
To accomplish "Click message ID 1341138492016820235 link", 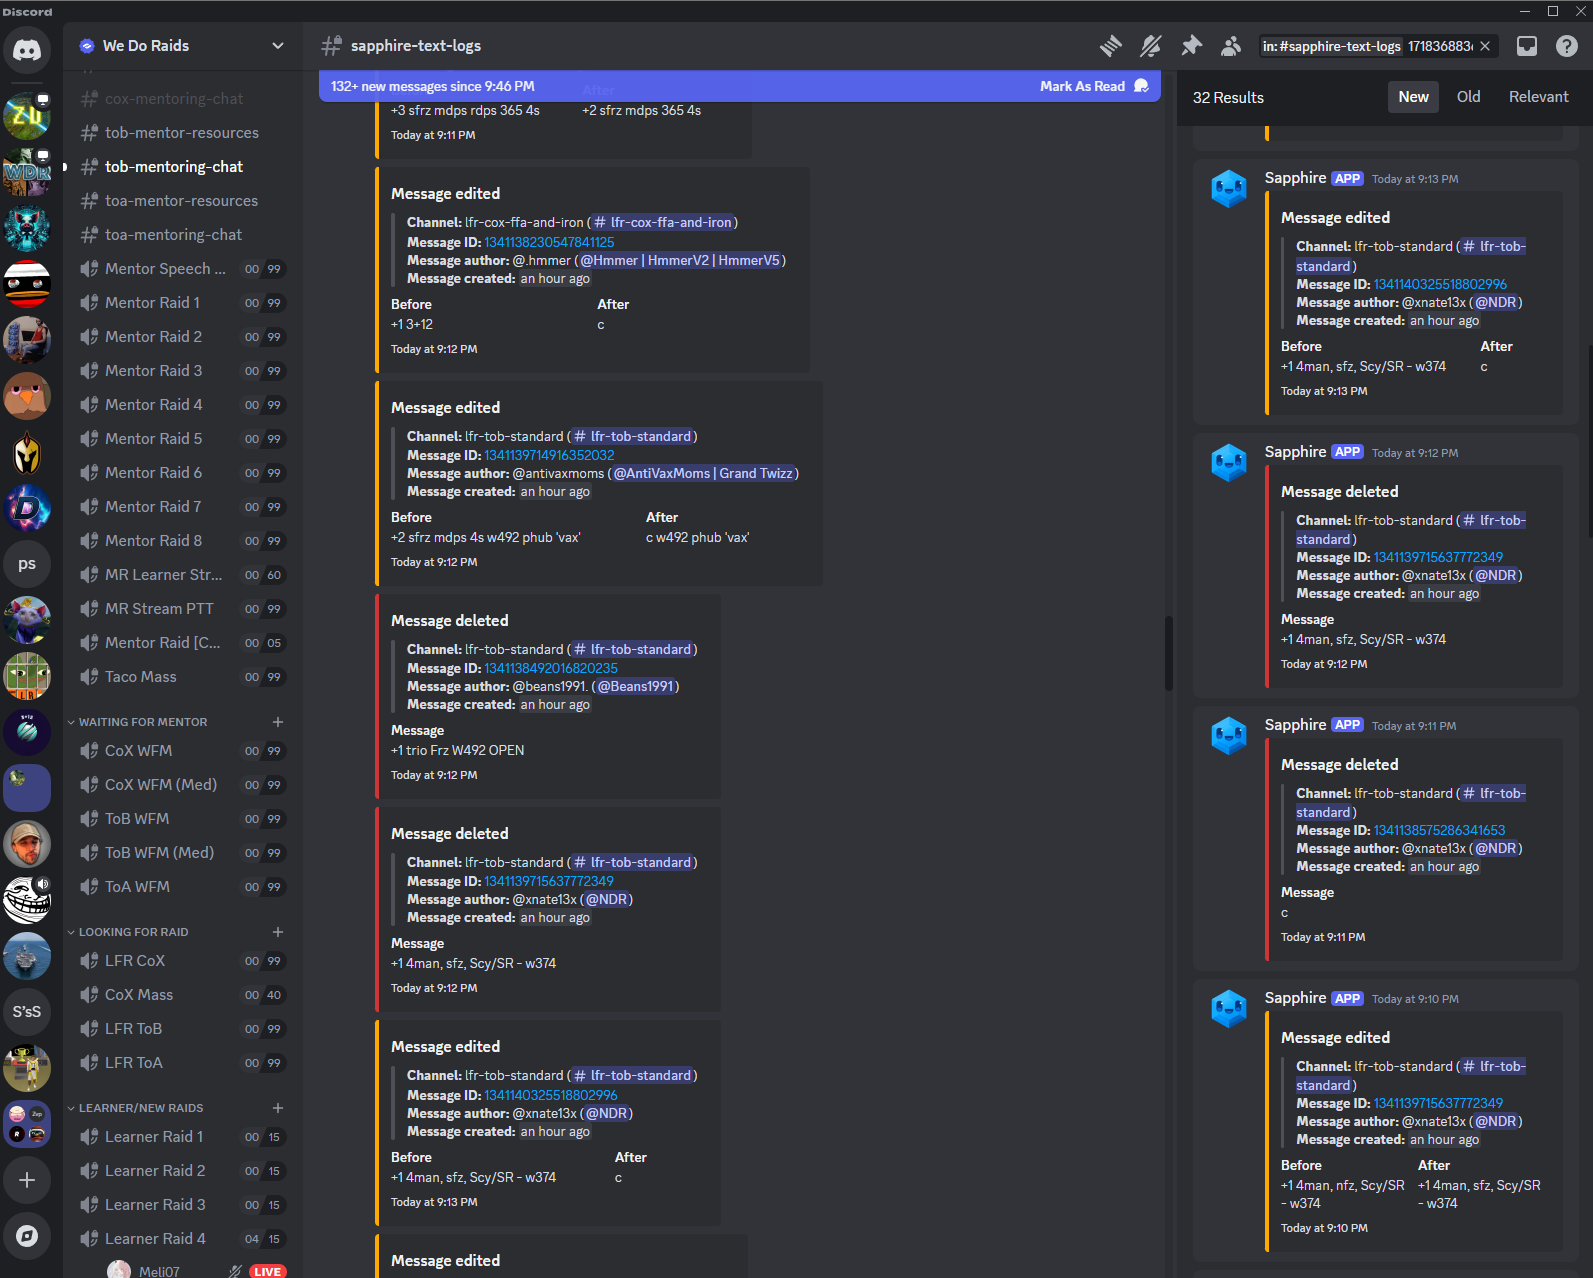I will (x=551, y=668).
